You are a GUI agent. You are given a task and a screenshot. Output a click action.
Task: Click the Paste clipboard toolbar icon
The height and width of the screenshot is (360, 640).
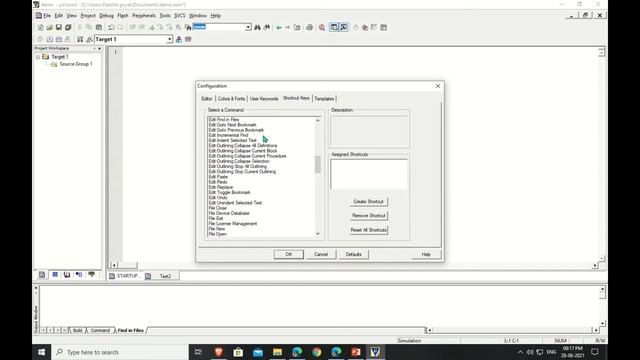coord(99,27)
